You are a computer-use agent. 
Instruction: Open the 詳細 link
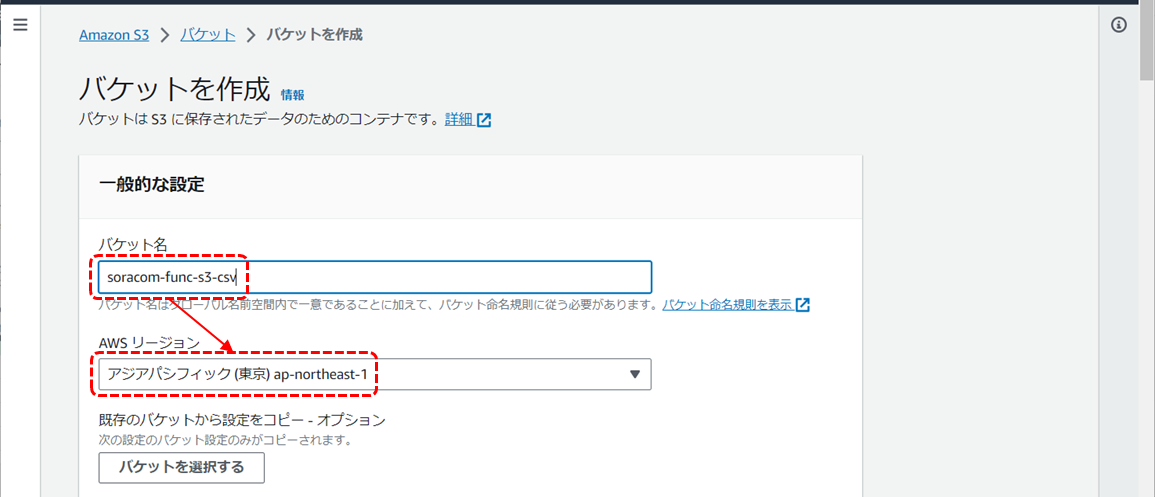[x=458, y=120]
